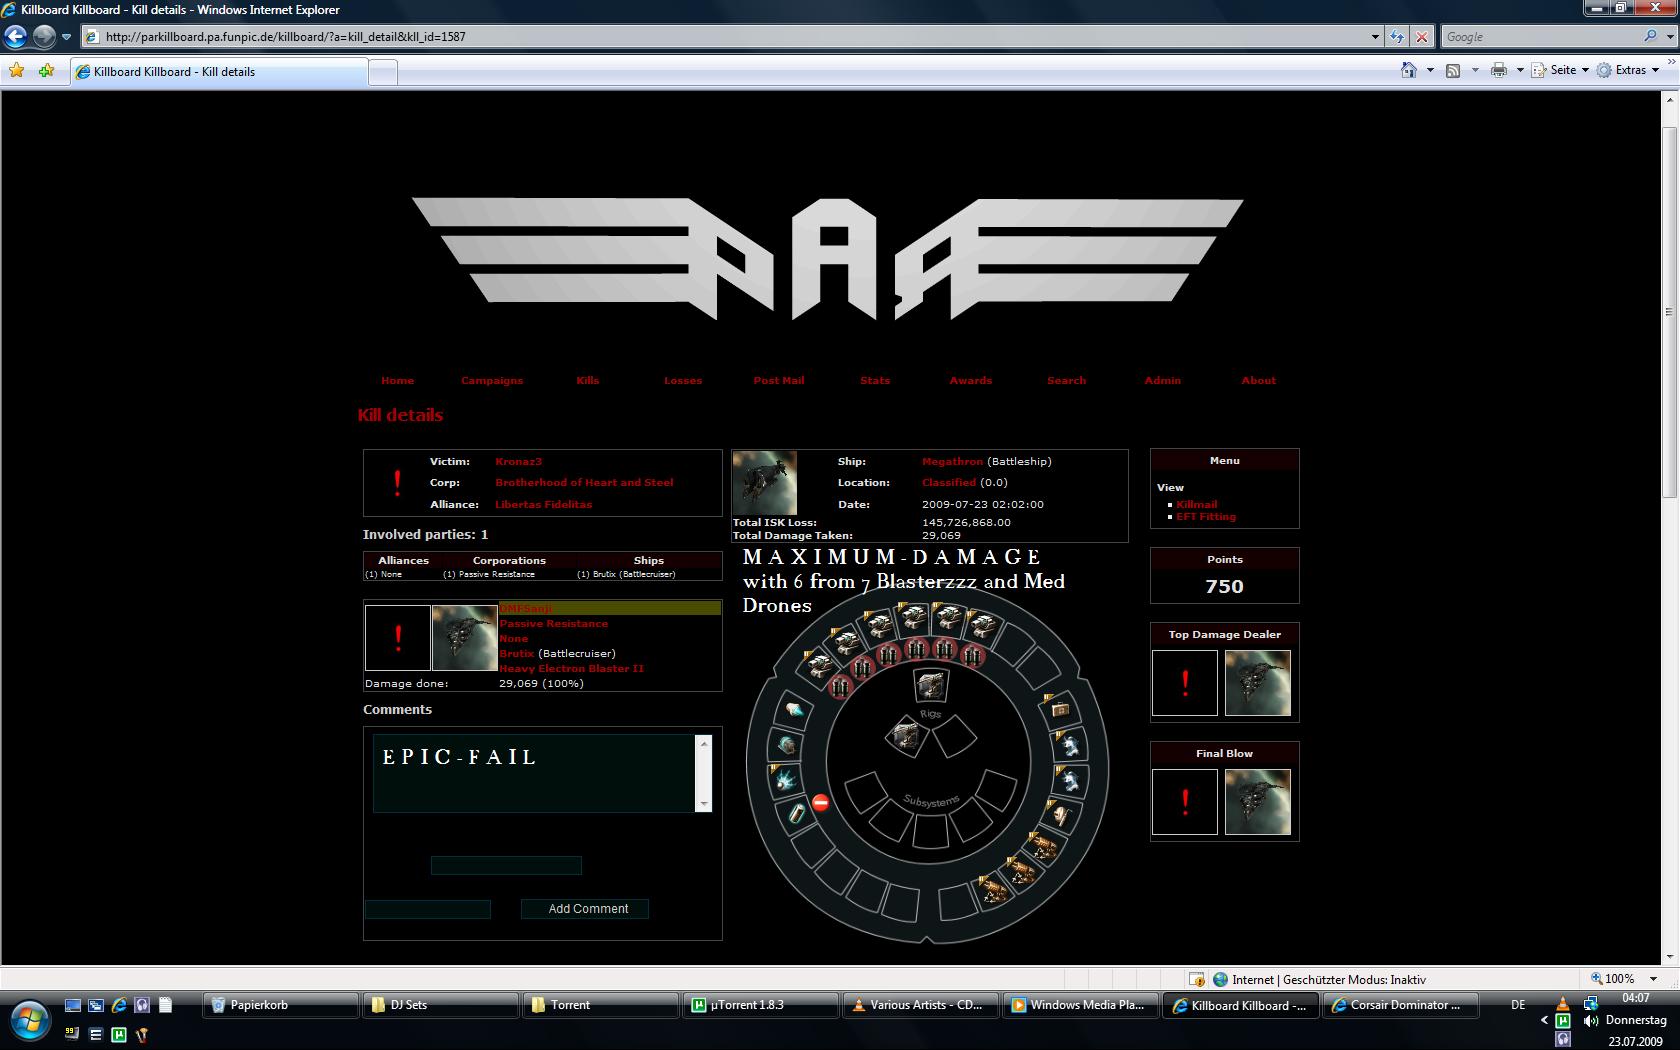Click the Brutix ship image in involved party

[x=464, y=638]
